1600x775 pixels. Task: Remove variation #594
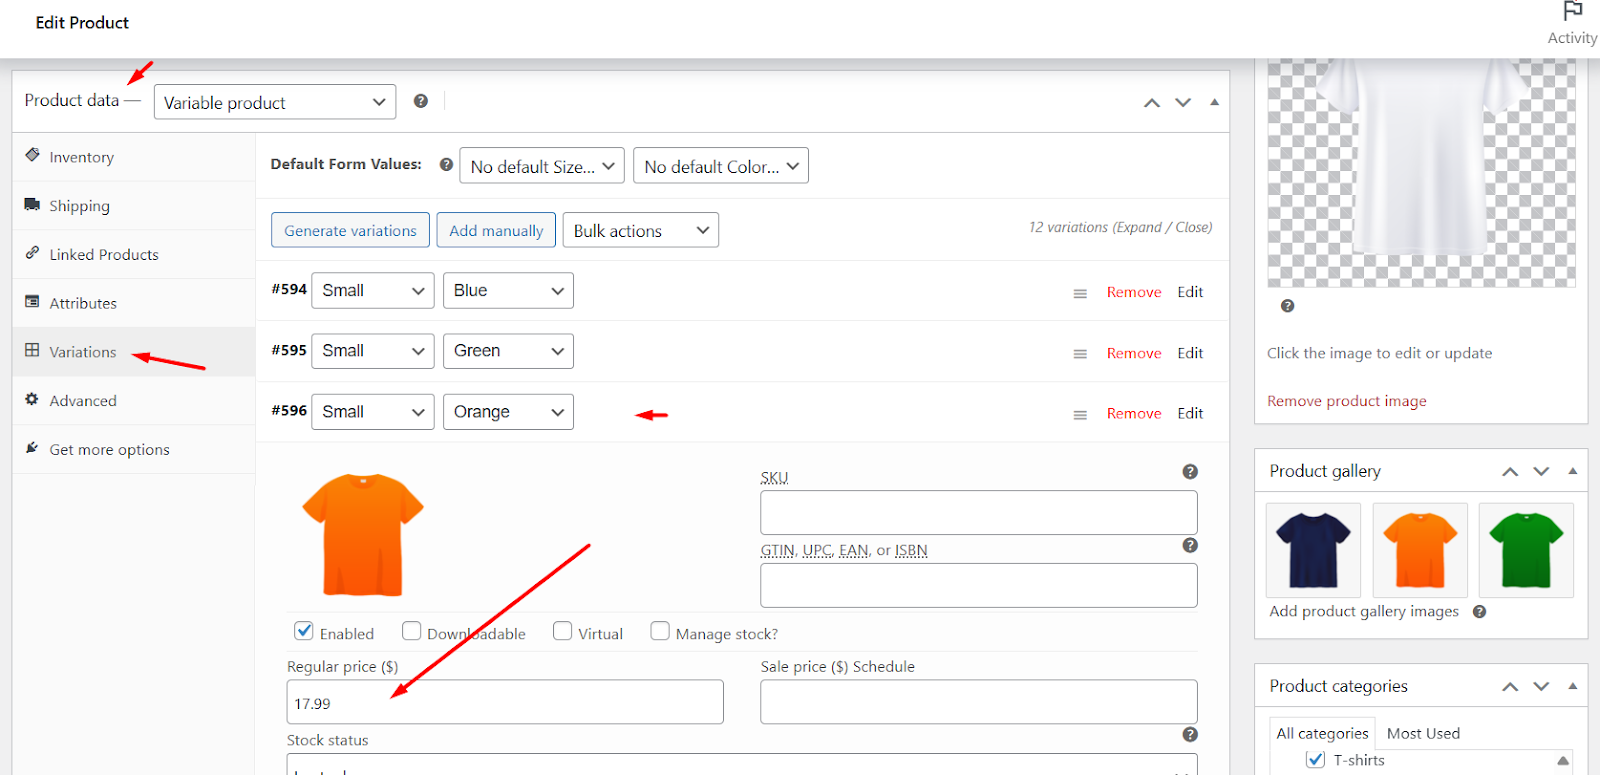coord(1134,292)
